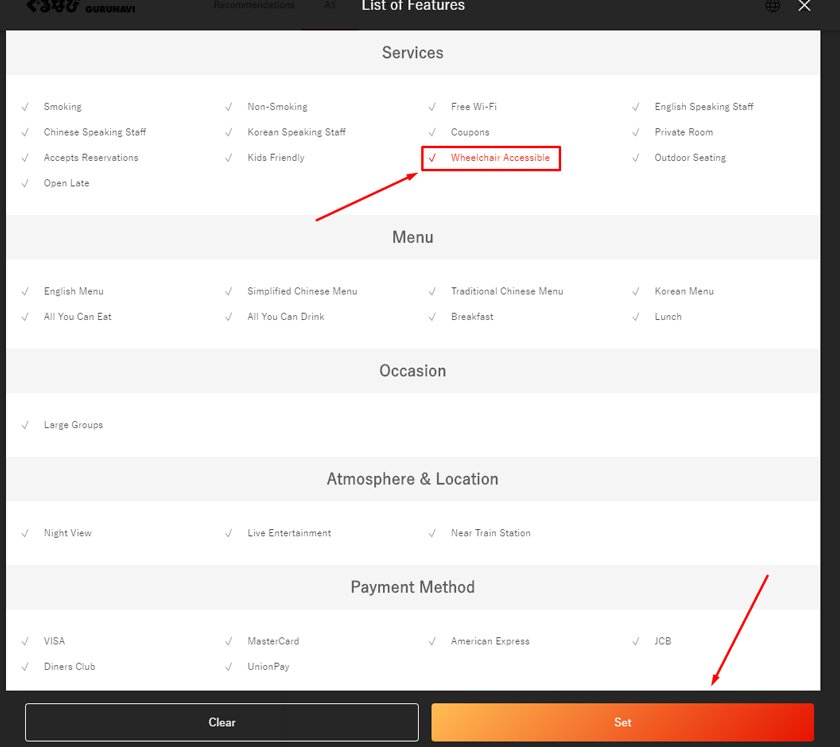Apply features with the Set button
The width and height of the screenshot is (840, 747).
pos(622,722)
